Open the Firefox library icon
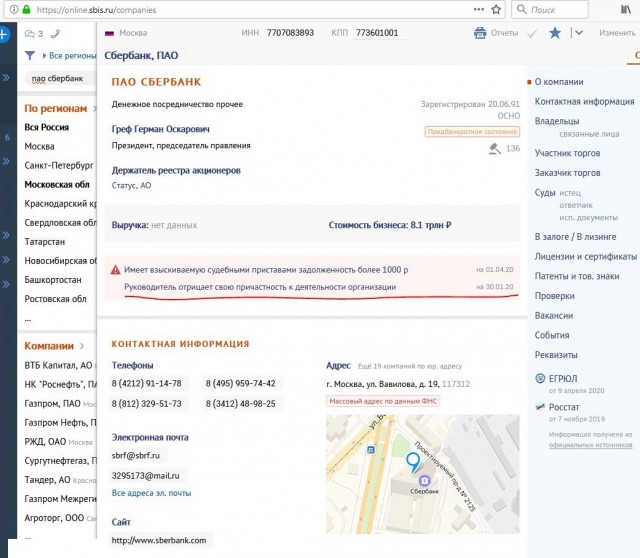Image resolution: width=640 pixels, height=558 pixels. coord(626,9)
